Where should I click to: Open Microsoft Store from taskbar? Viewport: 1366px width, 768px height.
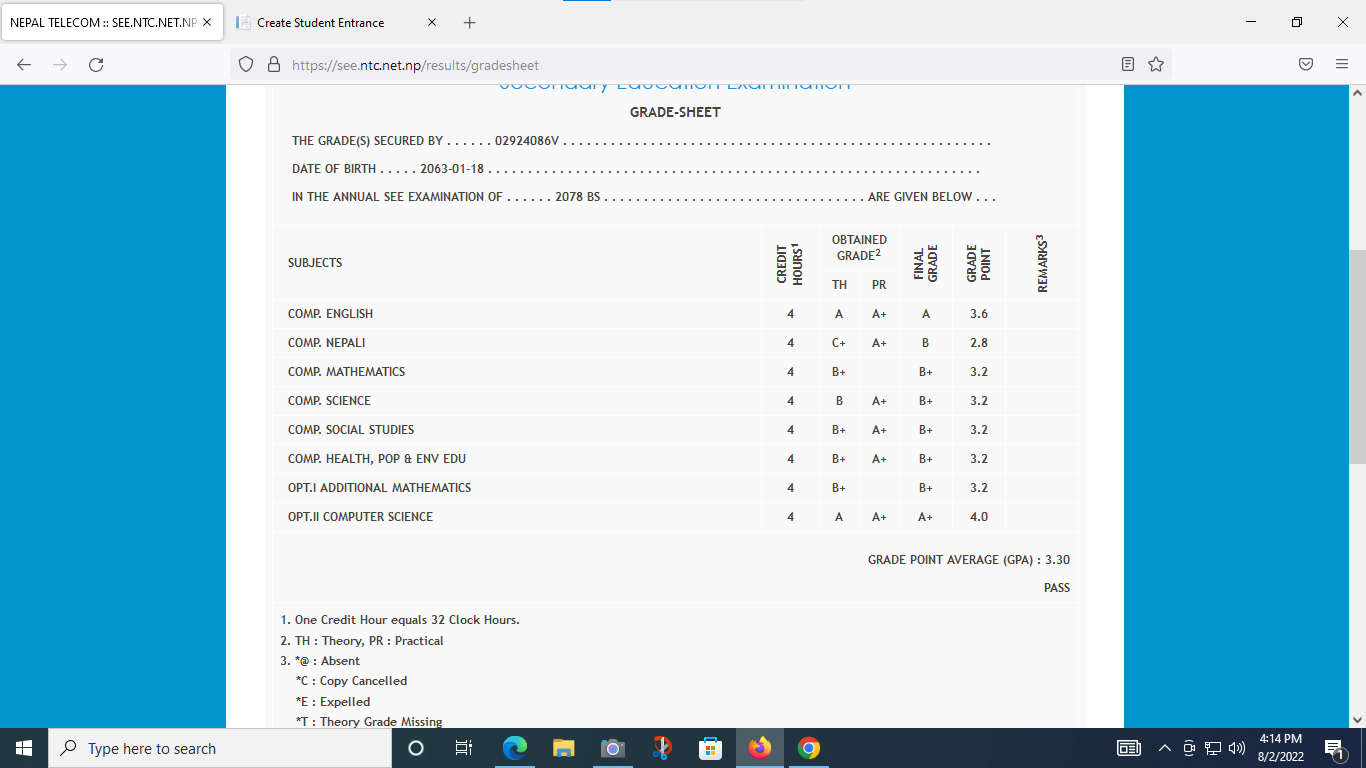[711, 748]
